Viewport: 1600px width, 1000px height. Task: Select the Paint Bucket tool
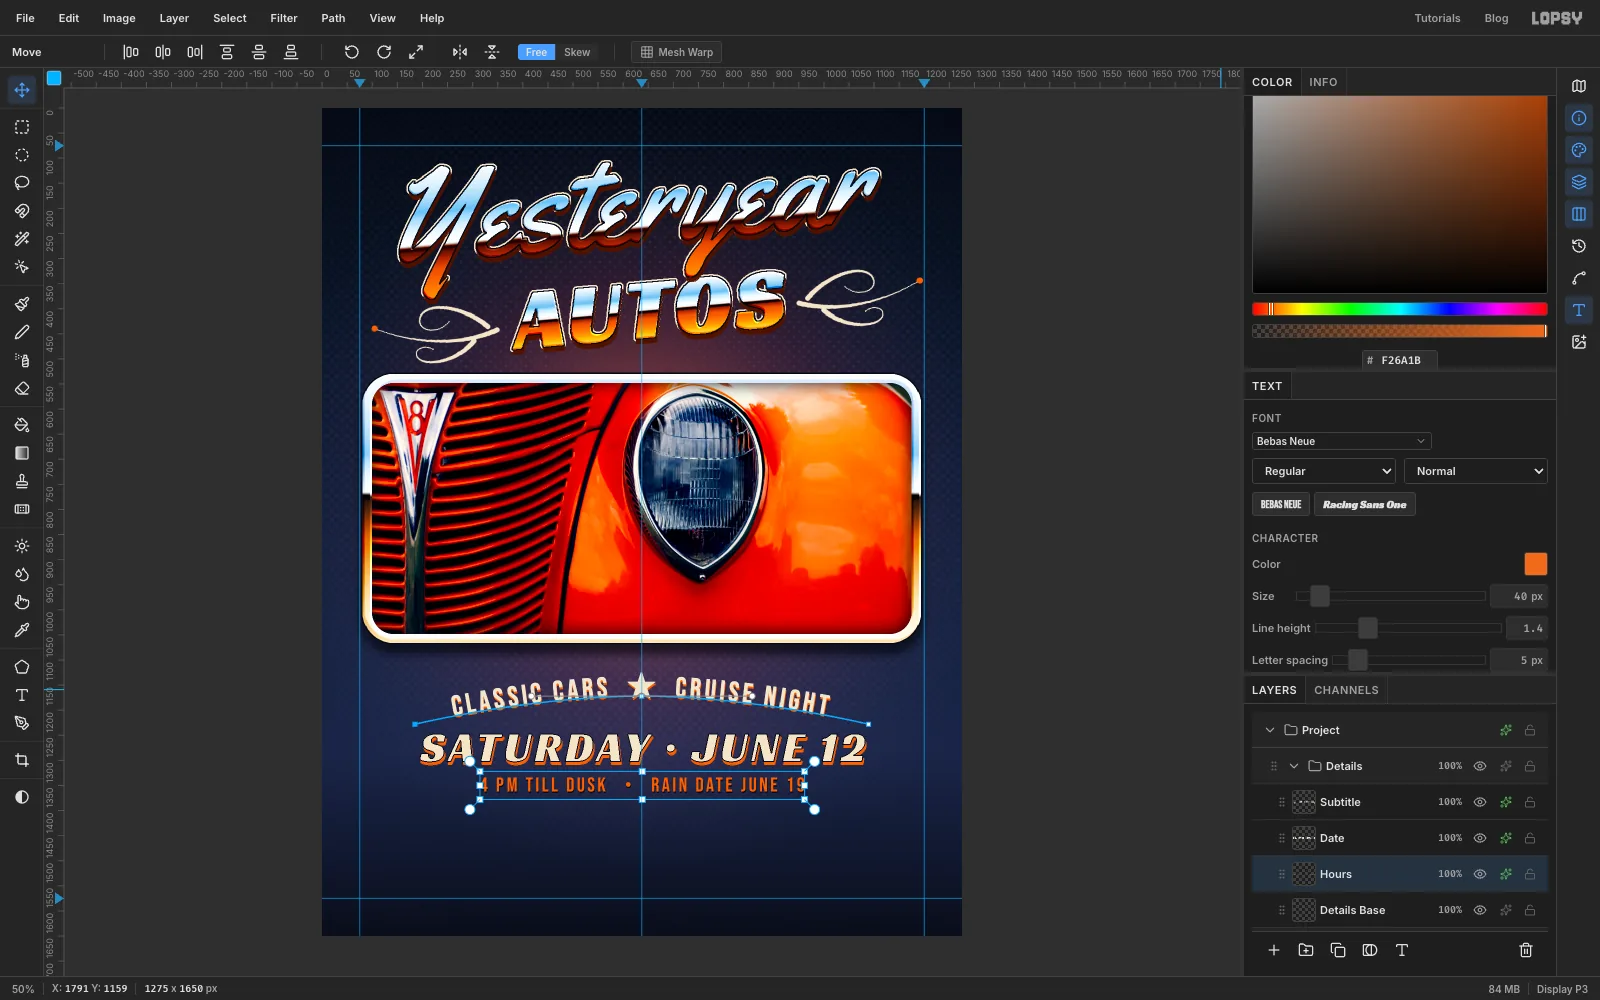pos(22,425)
